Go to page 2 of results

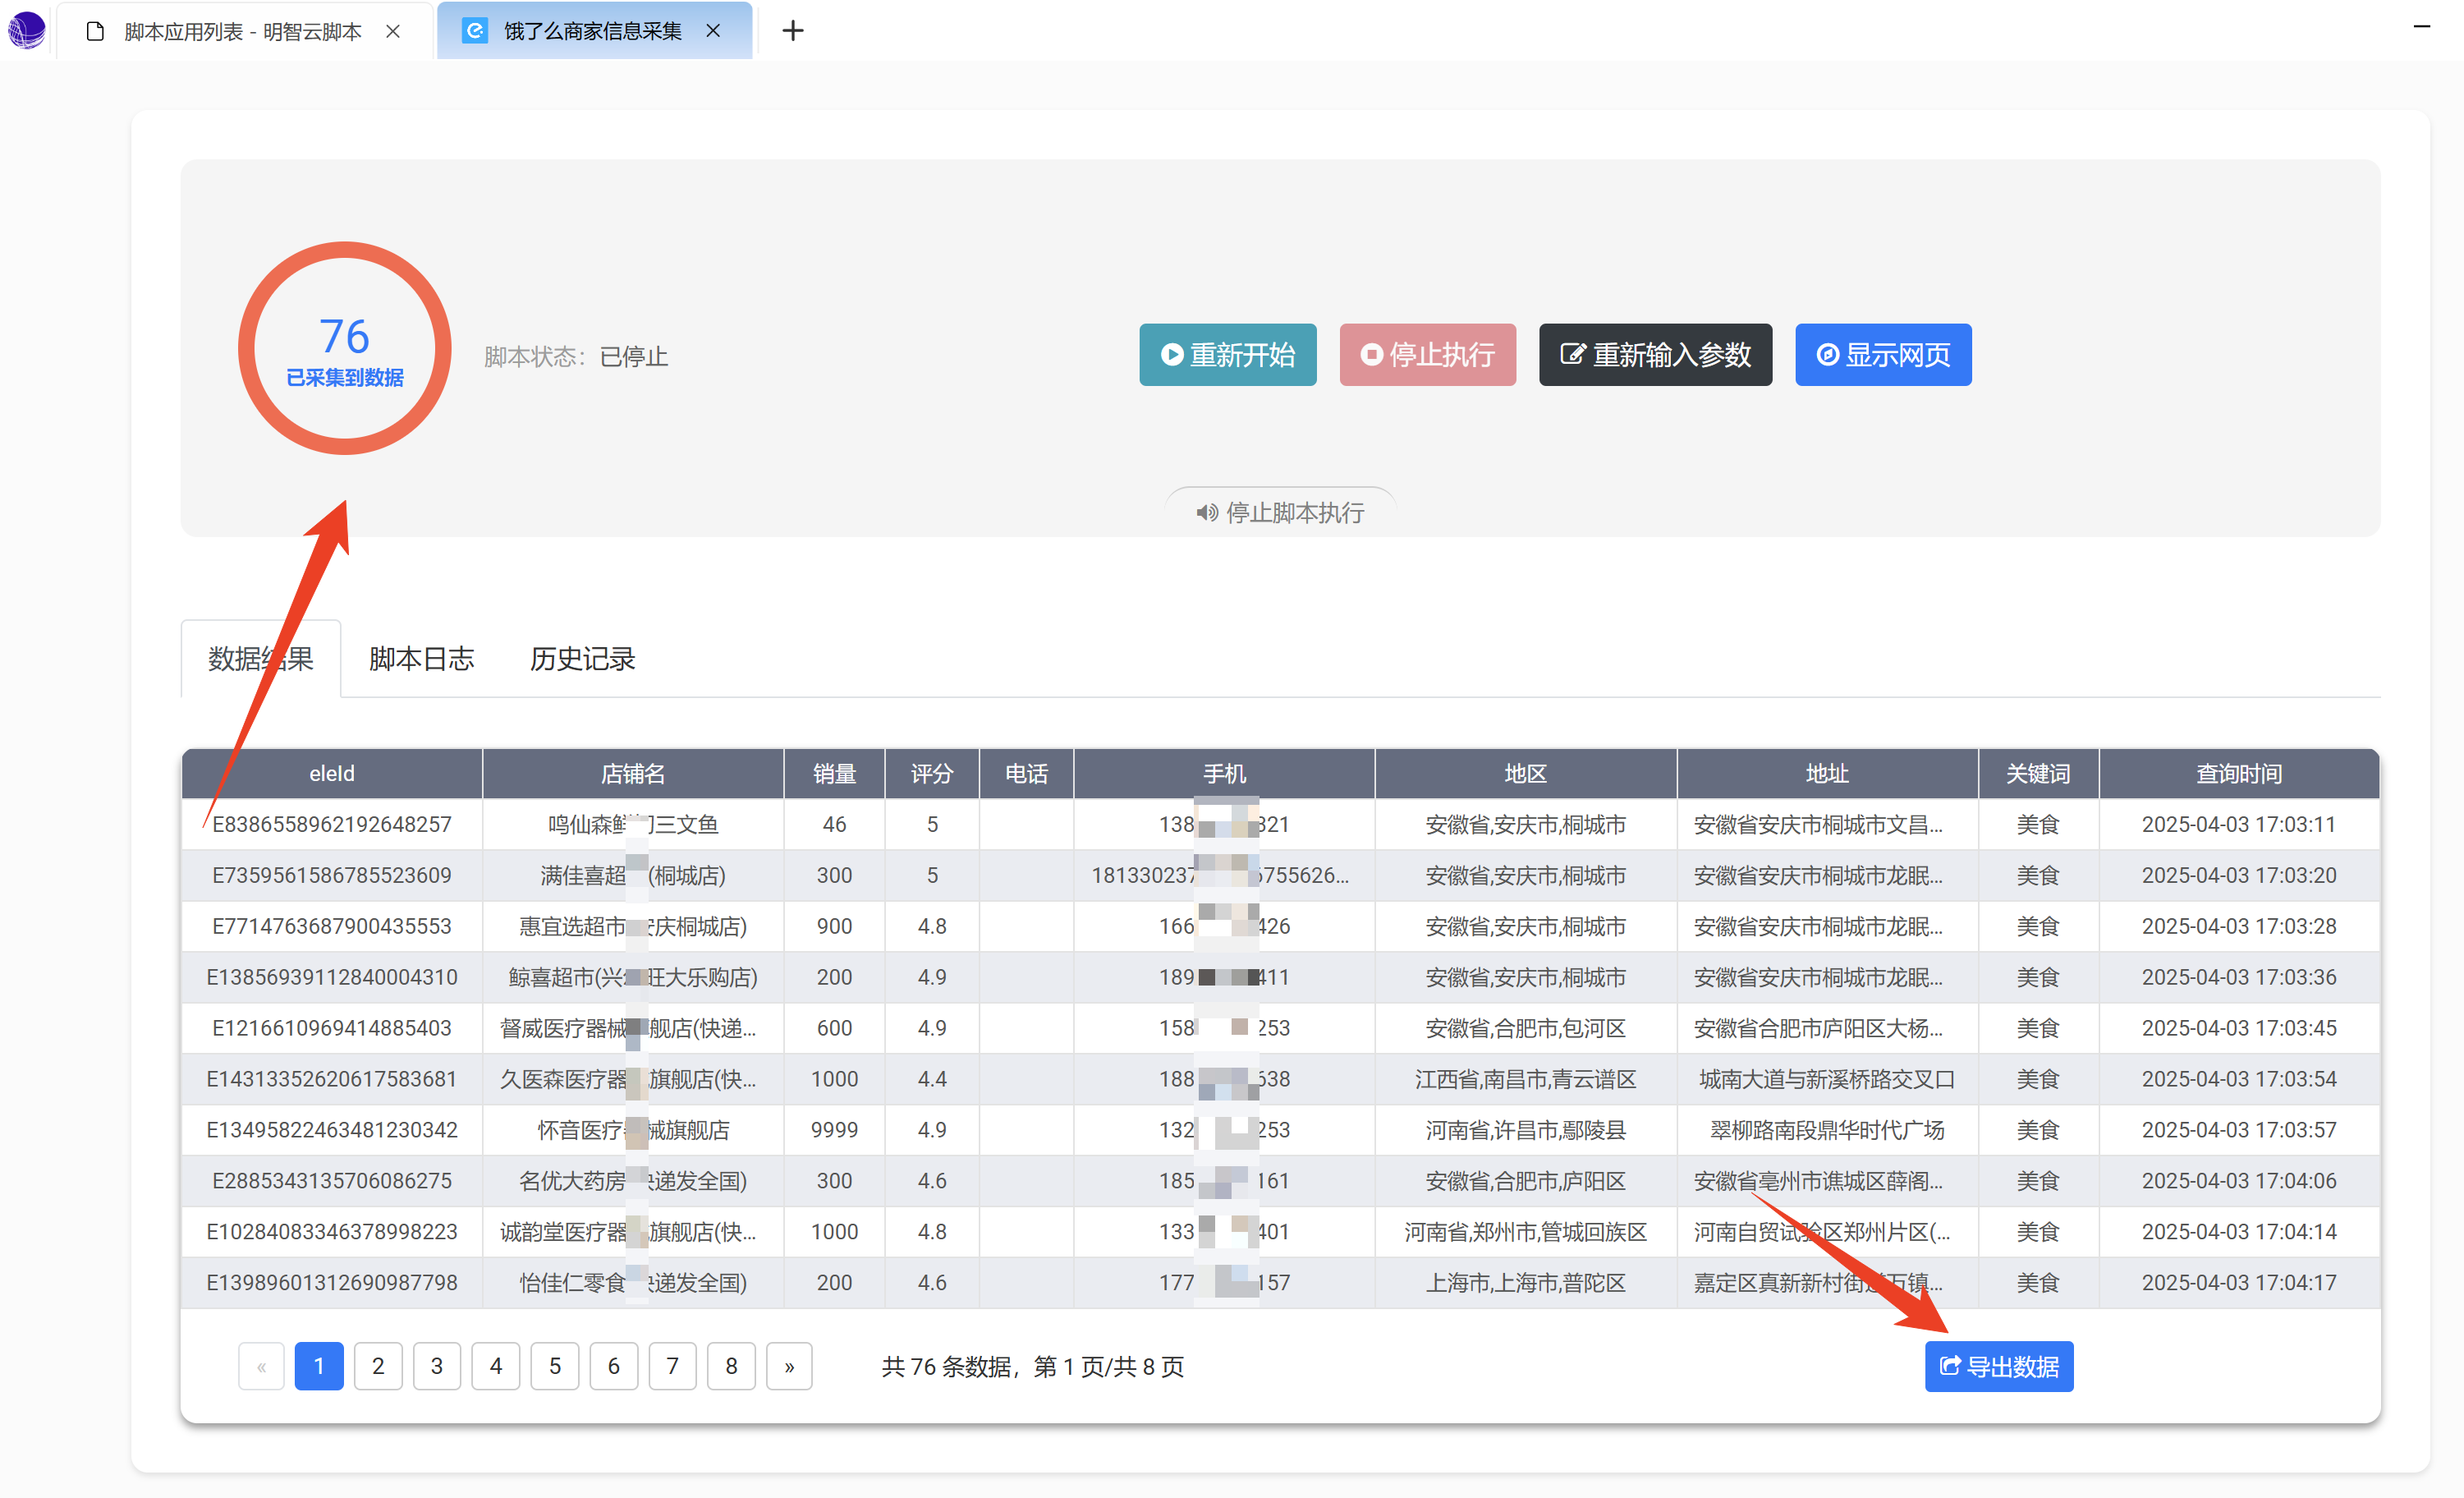point(378,1366)
